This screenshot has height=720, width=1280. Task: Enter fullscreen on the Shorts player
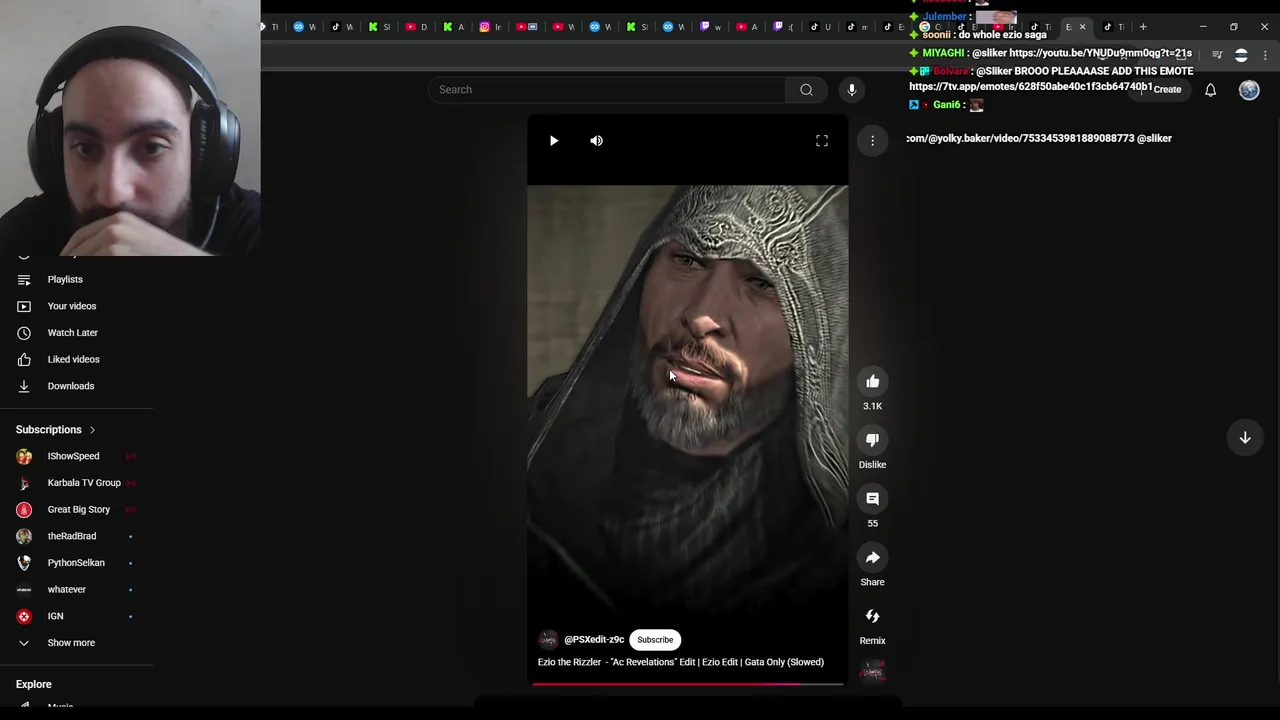(x=822, y=141)
